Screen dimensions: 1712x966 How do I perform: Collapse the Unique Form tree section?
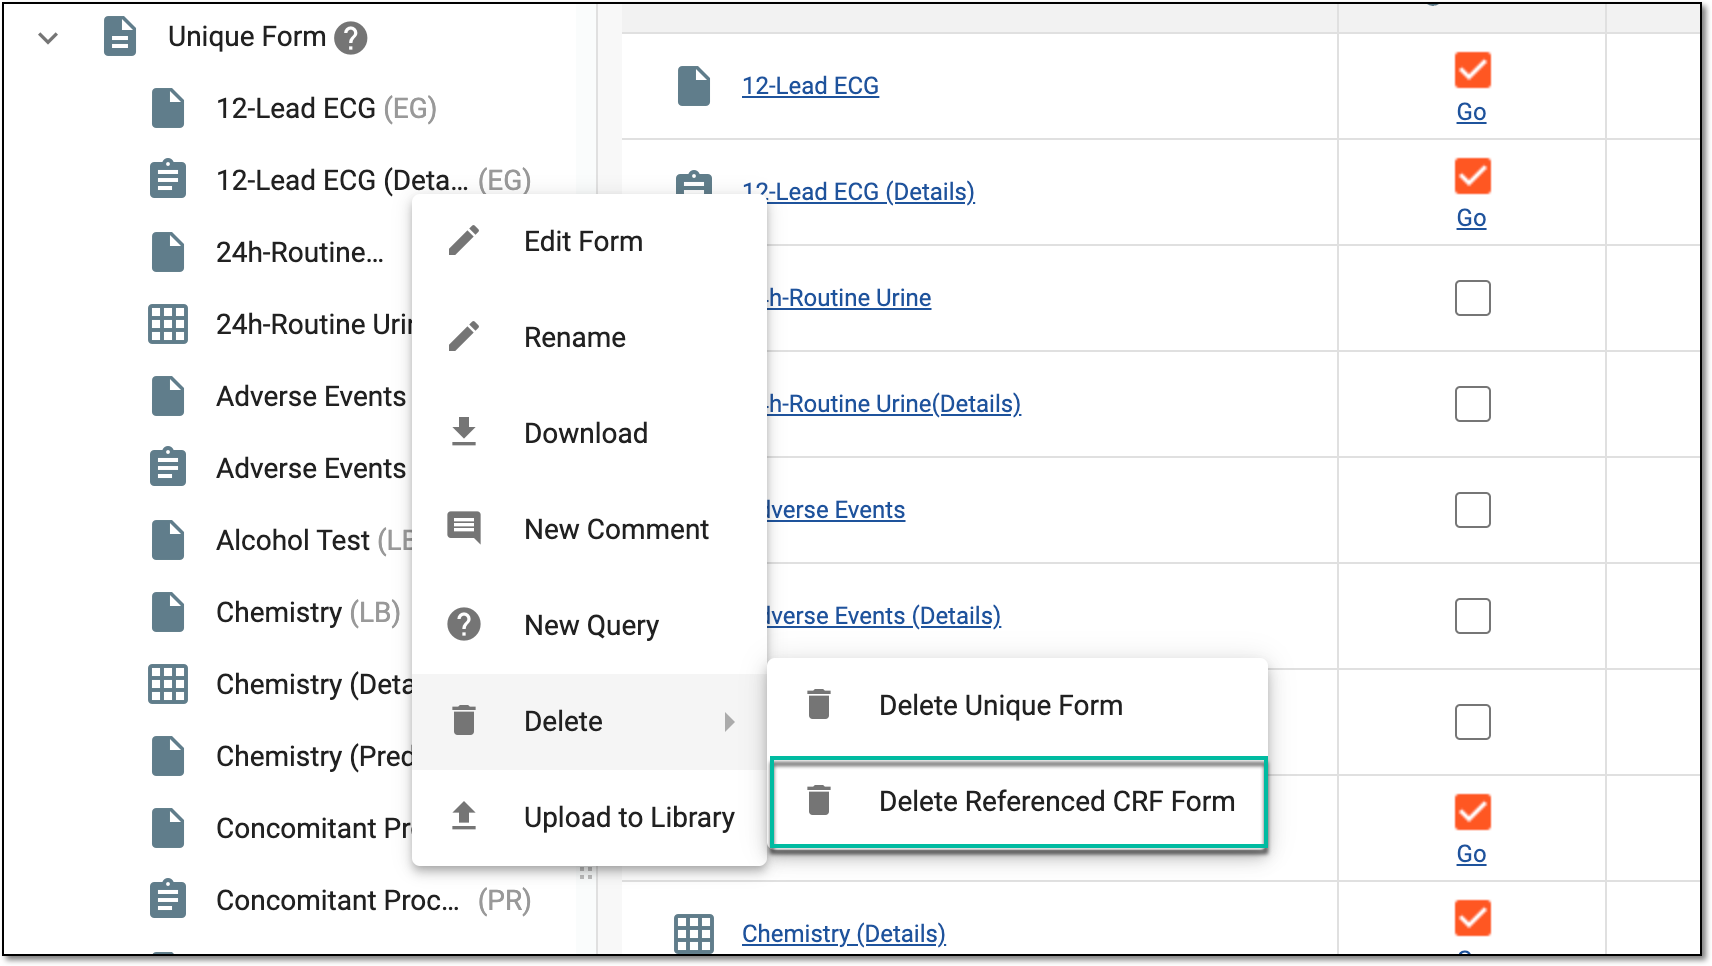pos(48,38)
